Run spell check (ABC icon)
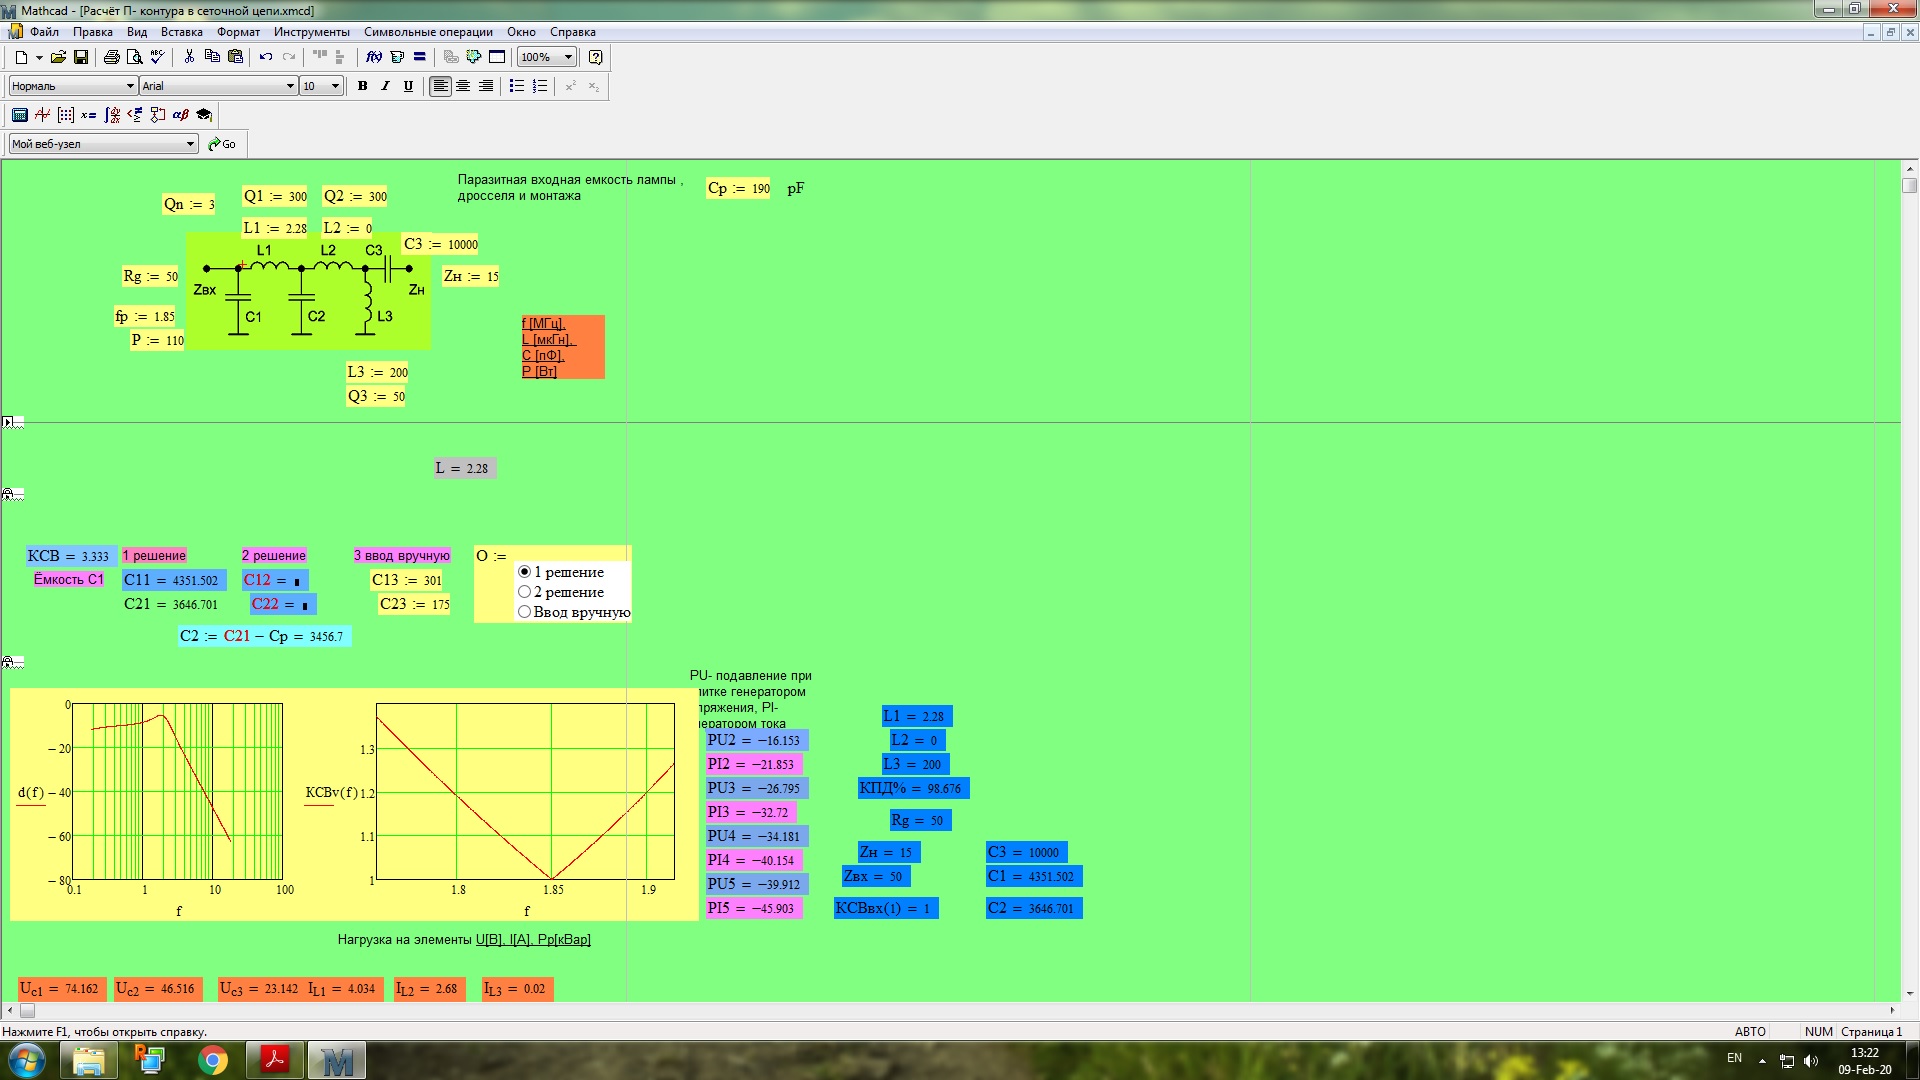The image size is (1920, 1080). [157, 57]
